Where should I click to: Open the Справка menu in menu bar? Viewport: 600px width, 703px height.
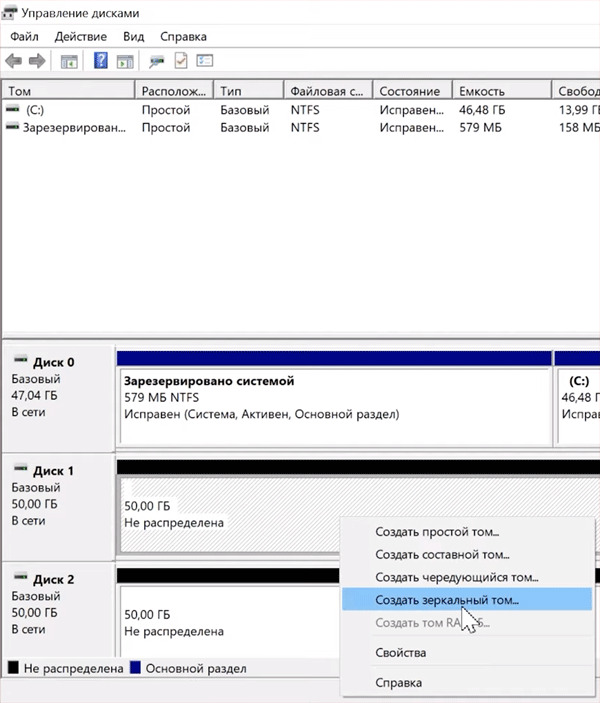coord(183,36)
